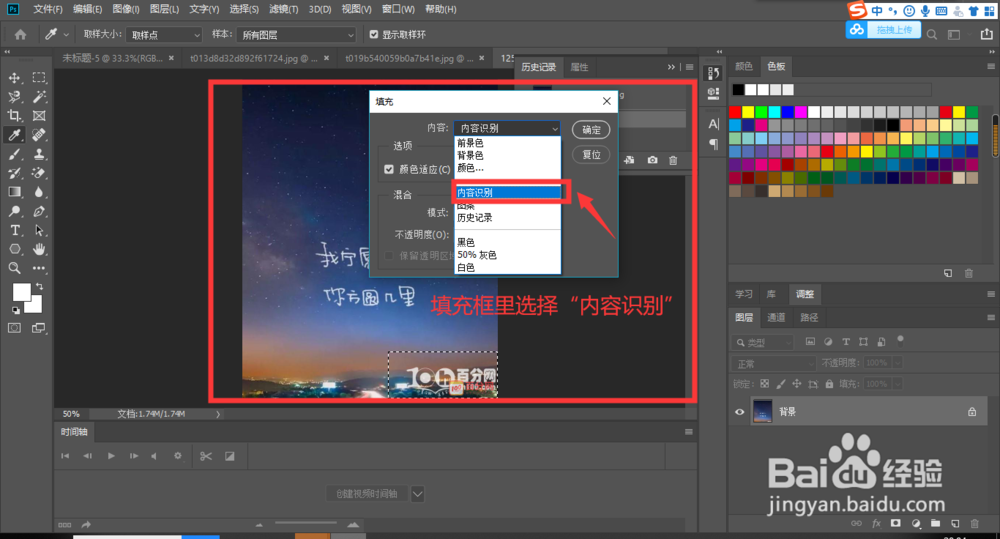This screenshot has width=1000, height=539.
Task: Open the Sample Size dropdown
Action: coord(164,34)
